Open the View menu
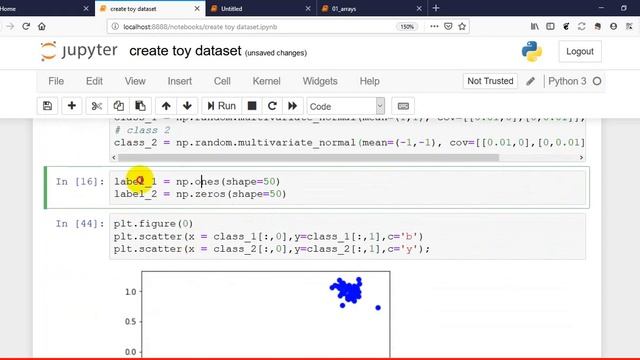The width and height of the screenshot is (640, 360). pyautogui.click(x=135, y=81)
